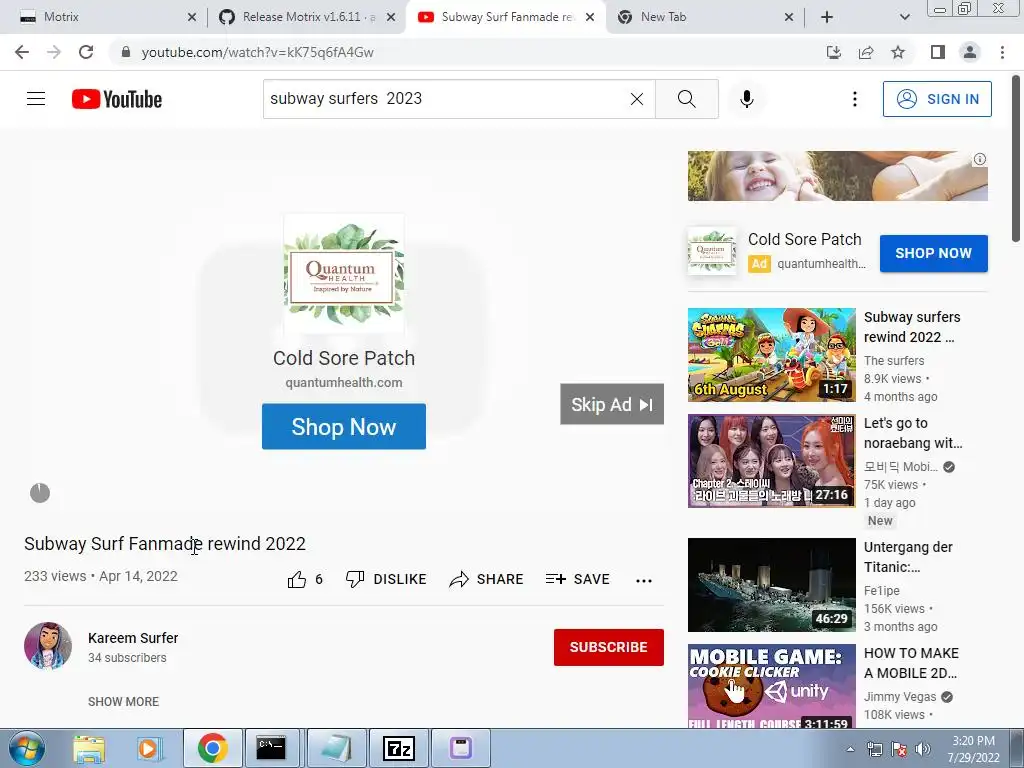Open the Windows Start menu
Screen dimensions: 1024x768
tap(27, 748)
